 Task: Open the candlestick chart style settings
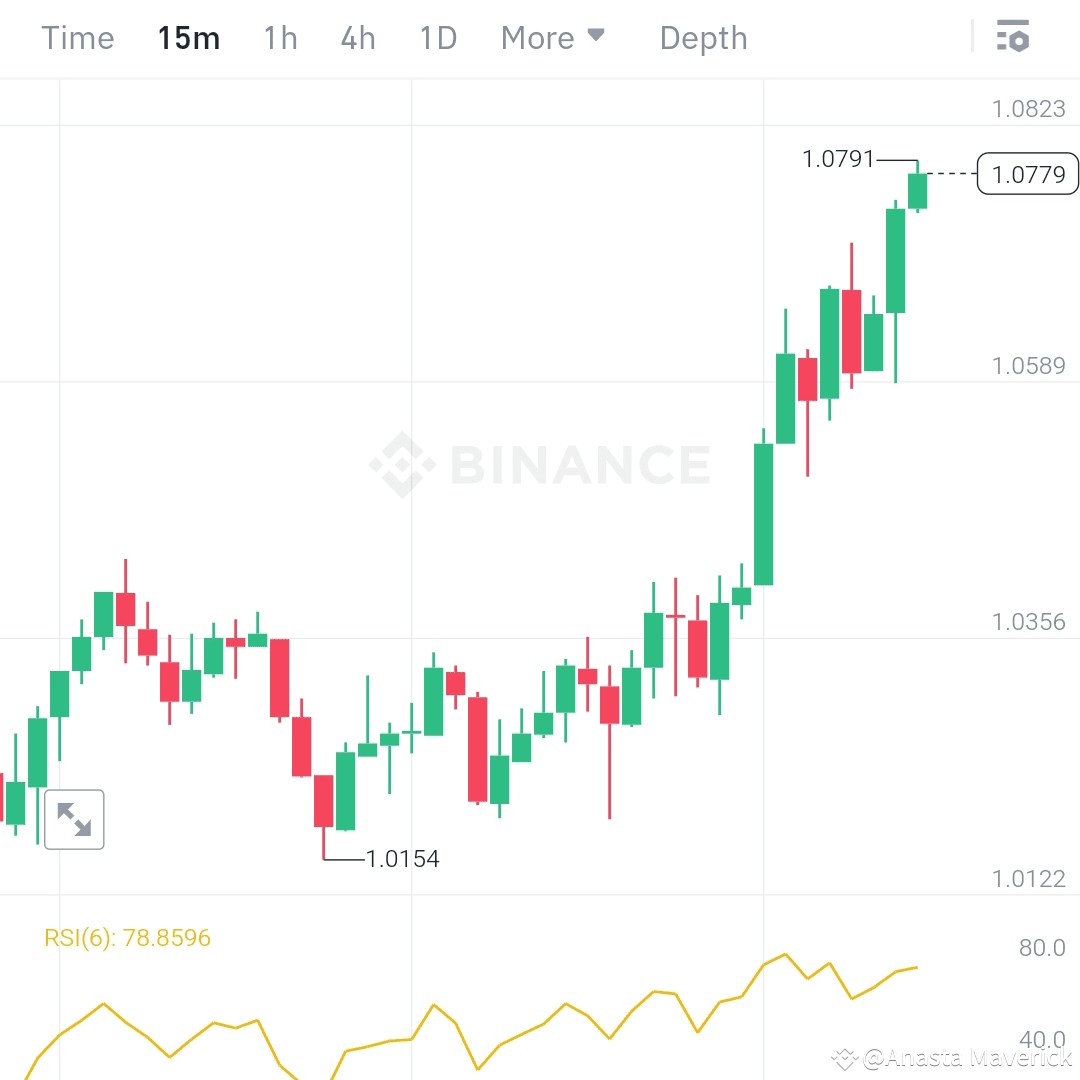1014,37
